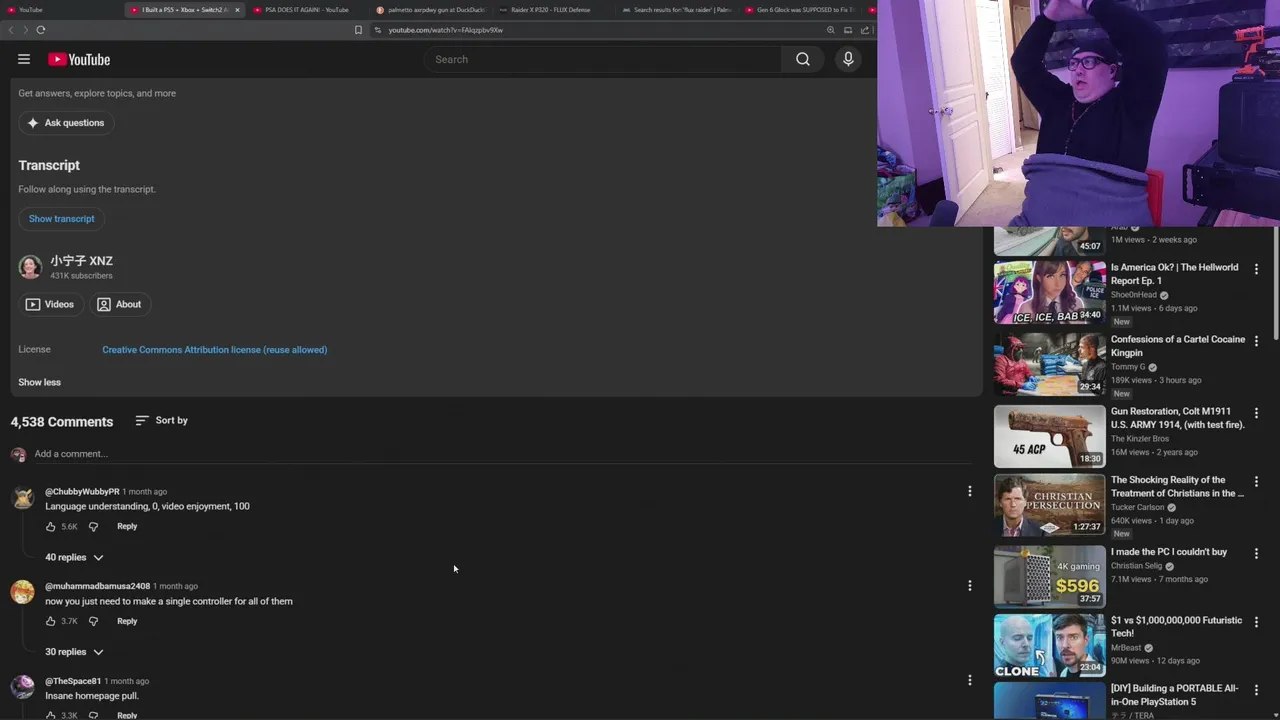This screenshot has height=720, width=1280.
Task: Open more options for Cartel Cocaine Kingpin video
Action: pos(1256,341)
